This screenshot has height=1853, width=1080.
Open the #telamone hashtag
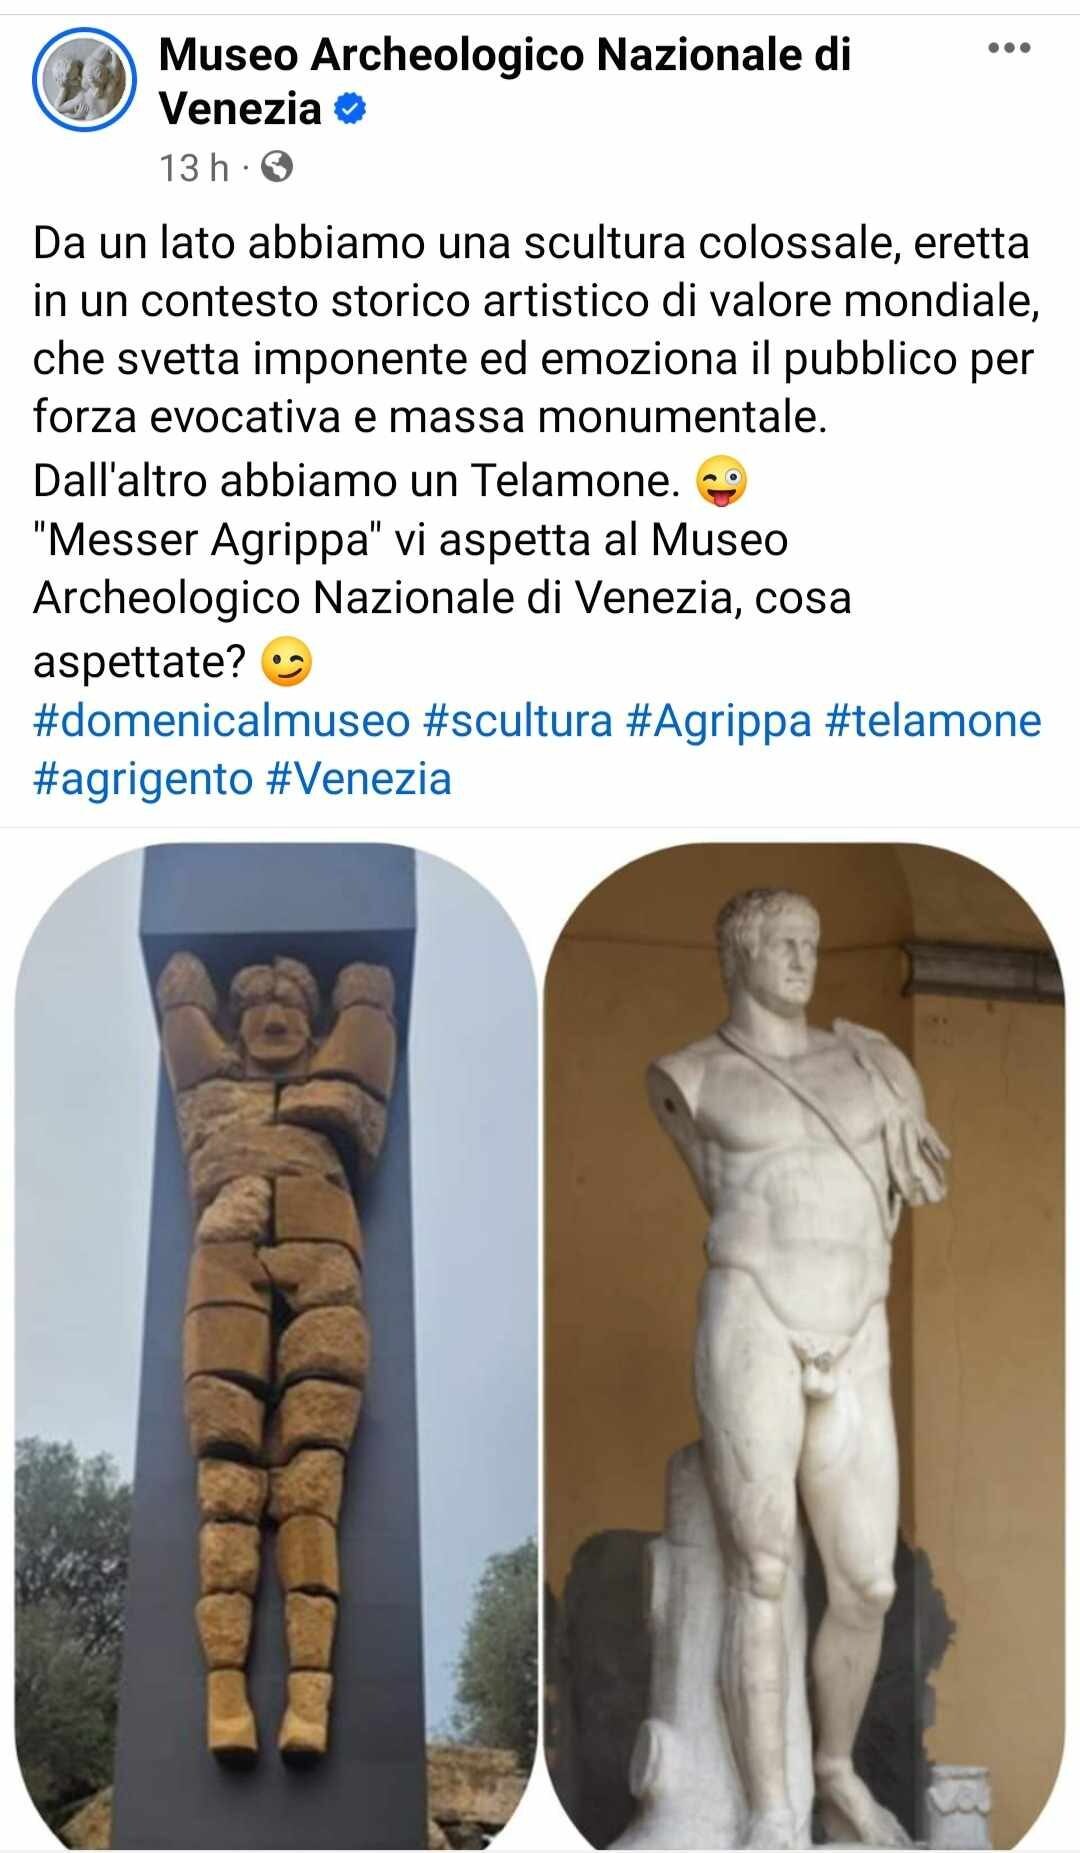pyautogui.click(x=933, y=721)
